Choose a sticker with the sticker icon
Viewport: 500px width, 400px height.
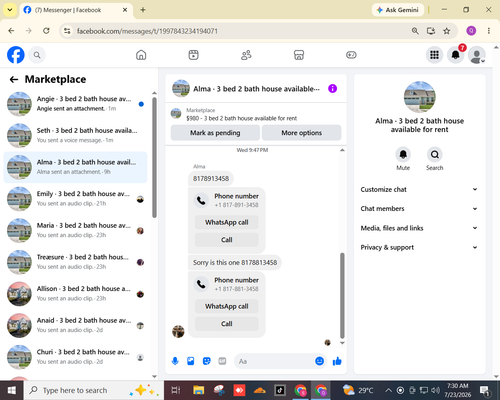(207, 361)
